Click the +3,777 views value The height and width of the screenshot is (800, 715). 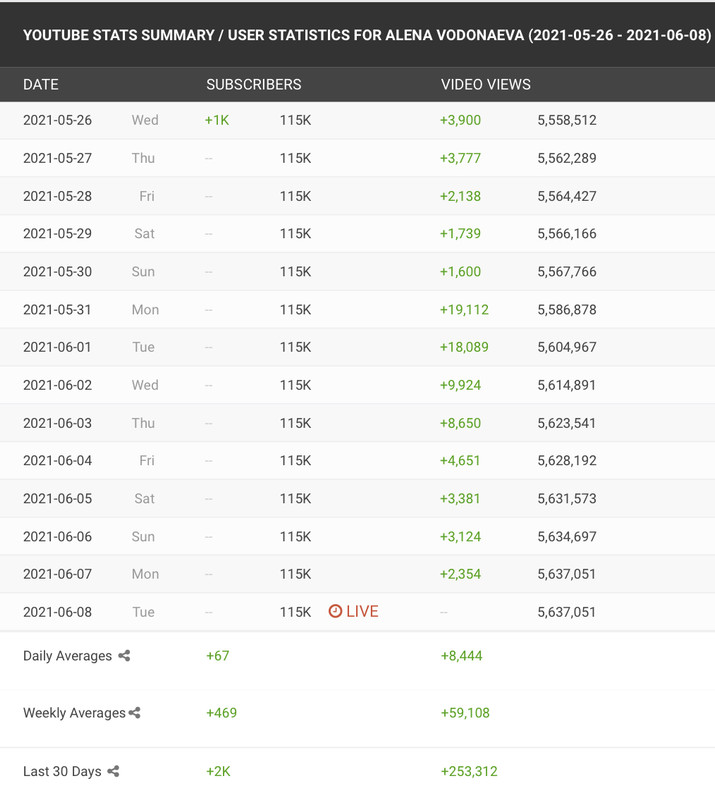click(x=460, y=158)
